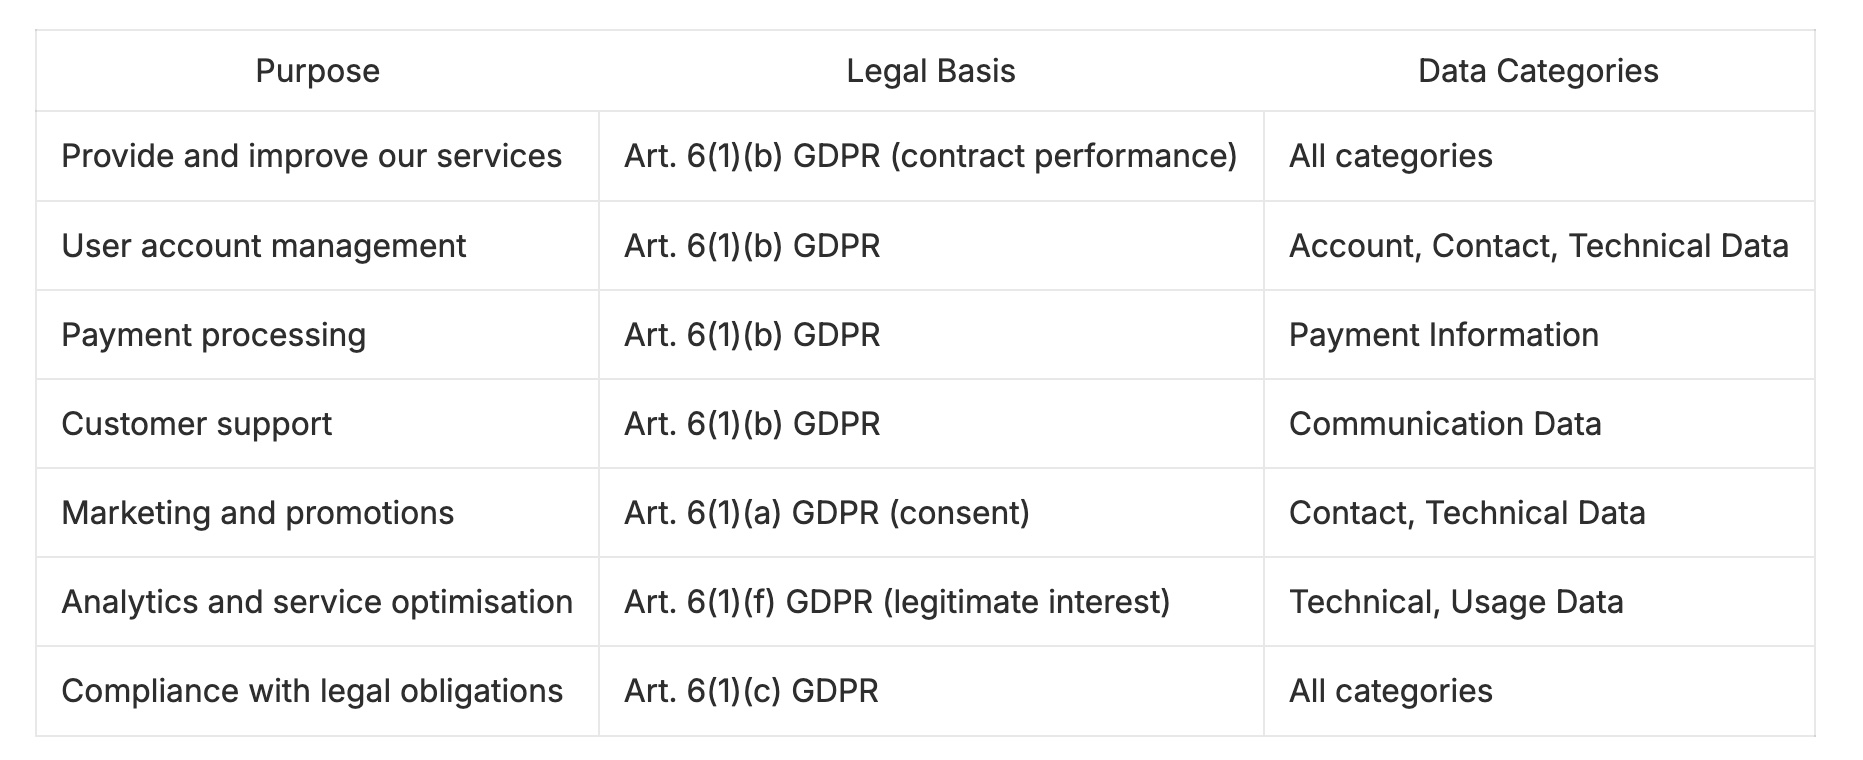Click the 'Contact, Technical Data' cell
Viewport: 1863px width, 760px height.
point(1466,513)
